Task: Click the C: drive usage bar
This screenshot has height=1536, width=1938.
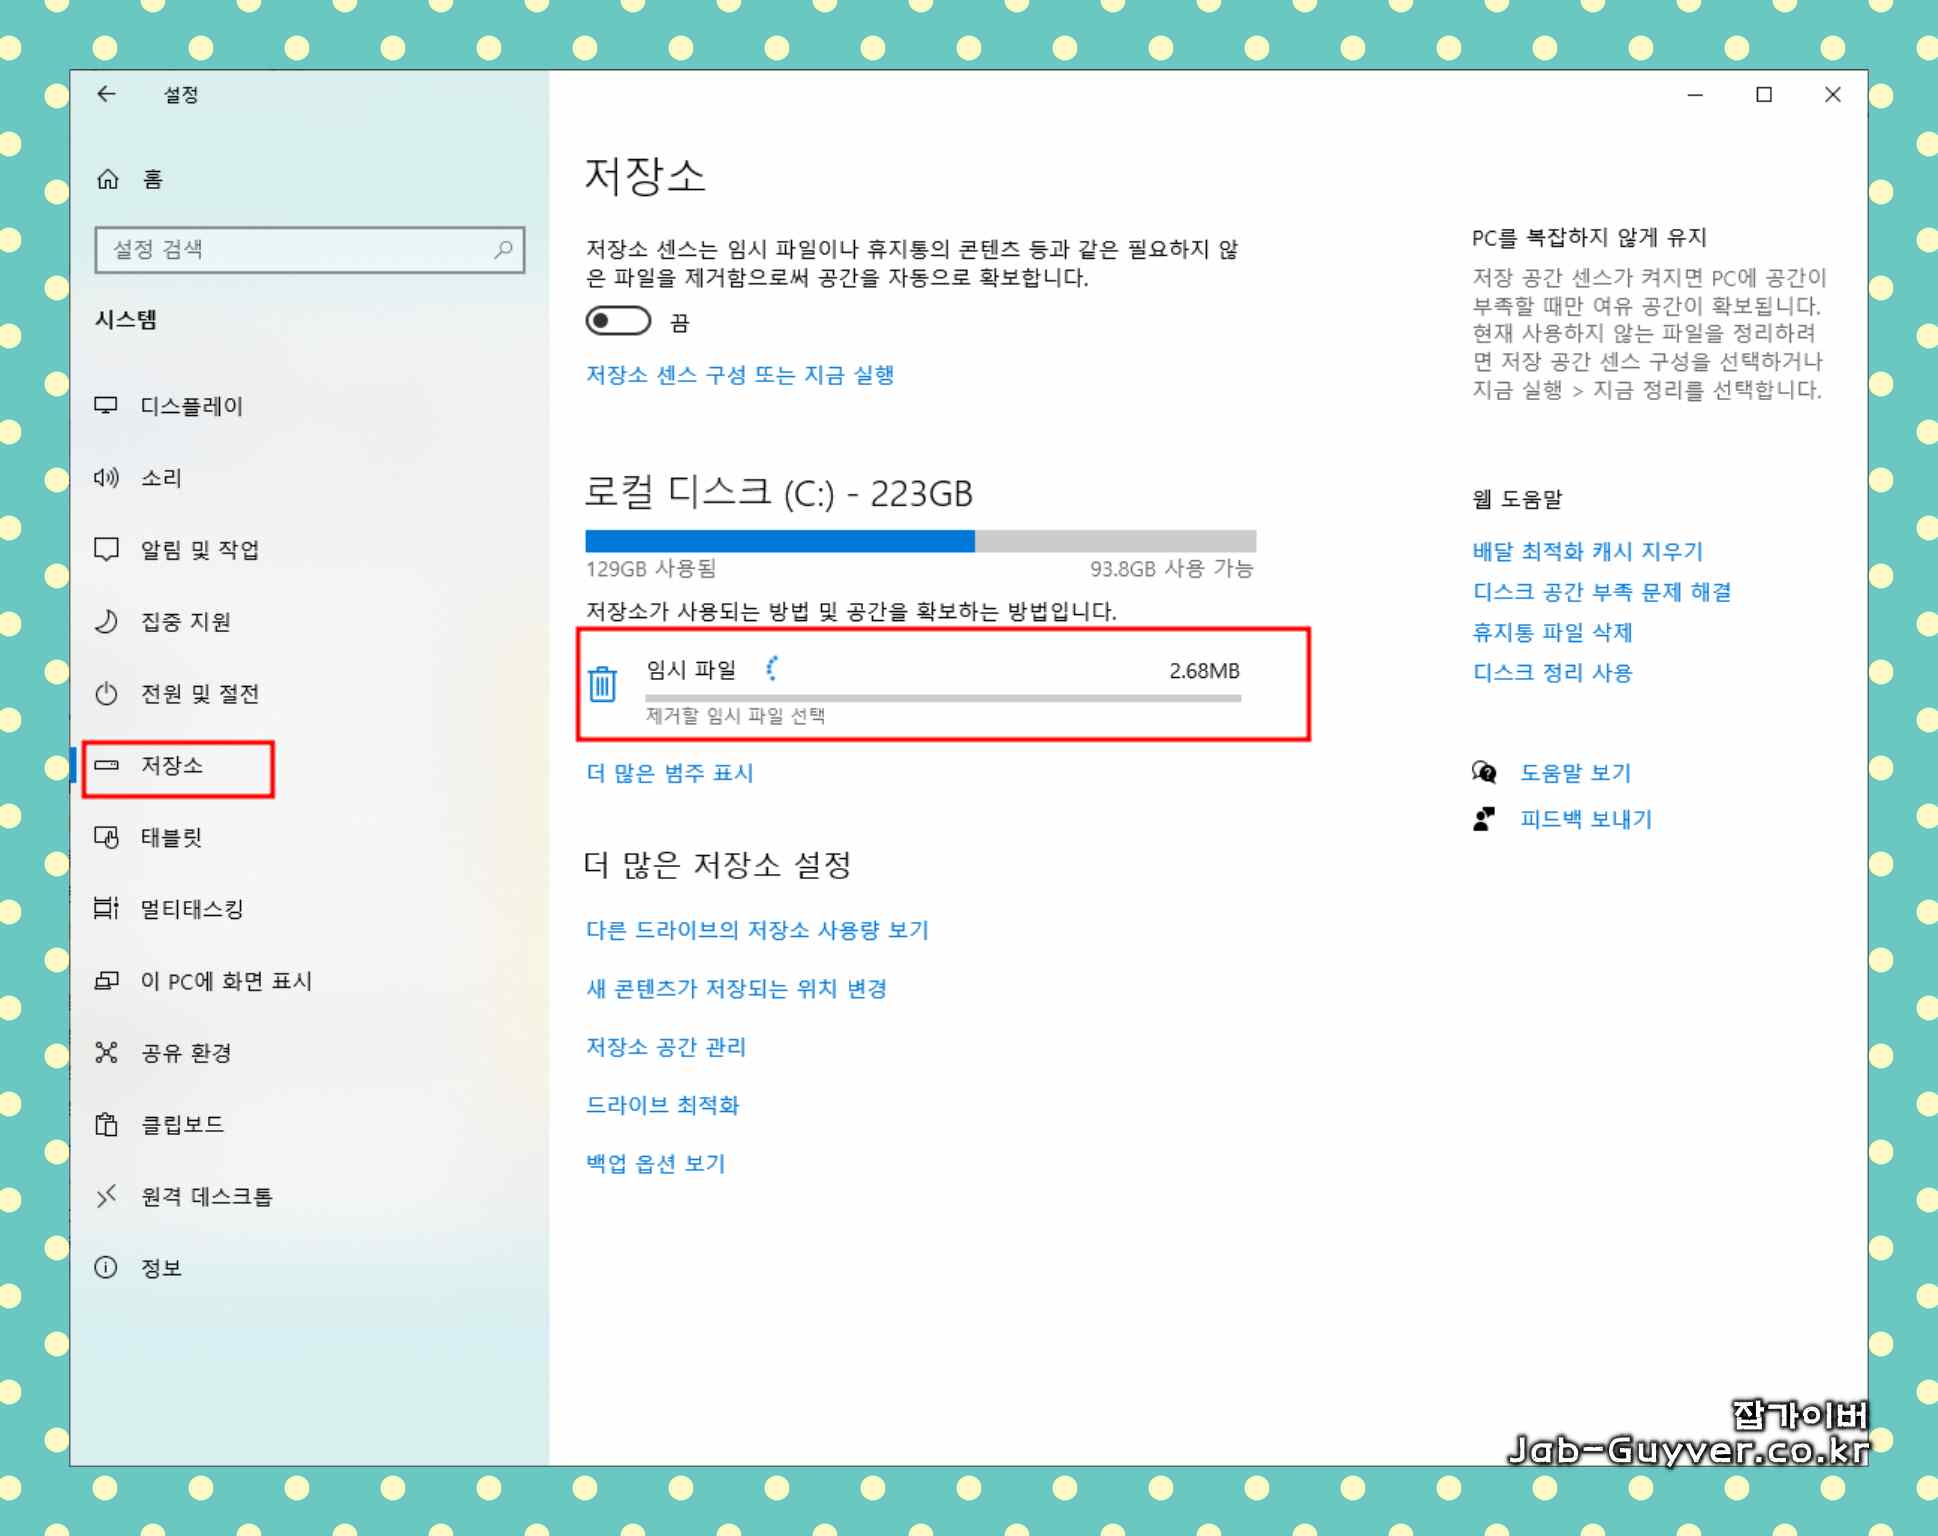Action: [920, 542]
